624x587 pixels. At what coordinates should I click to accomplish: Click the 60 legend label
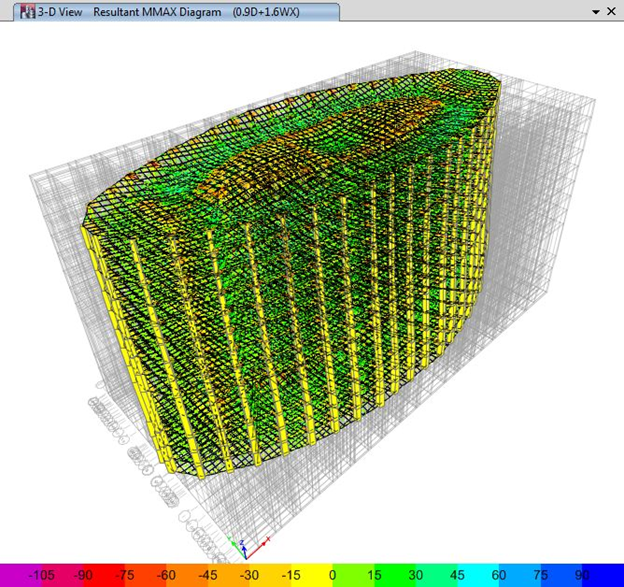[x=499, y=575]
